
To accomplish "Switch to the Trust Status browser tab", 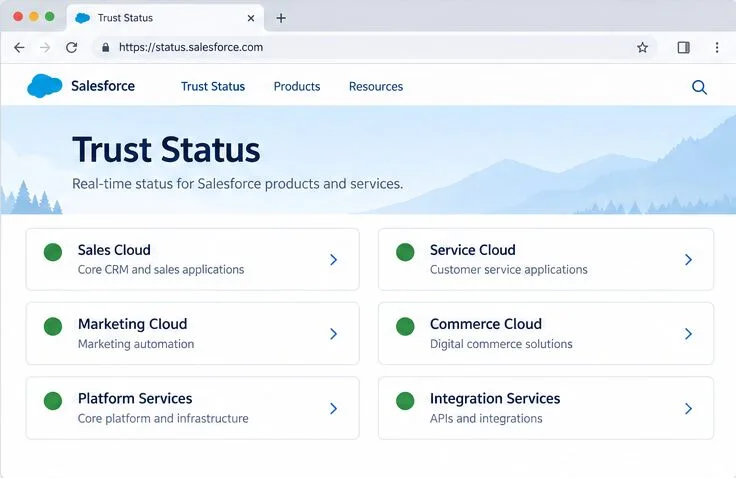I will tap(165, 18).
